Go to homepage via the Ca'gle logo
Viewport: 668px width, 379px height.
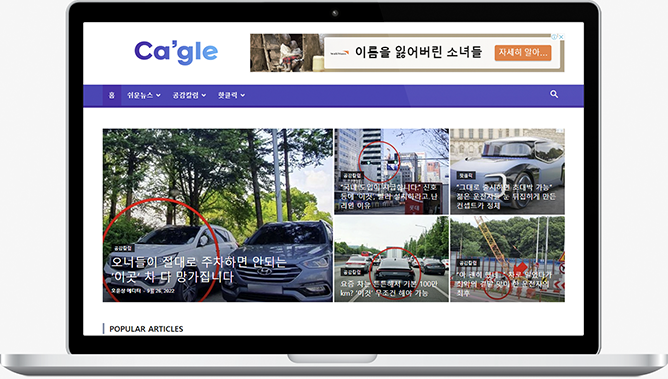[x=176, y=52]
